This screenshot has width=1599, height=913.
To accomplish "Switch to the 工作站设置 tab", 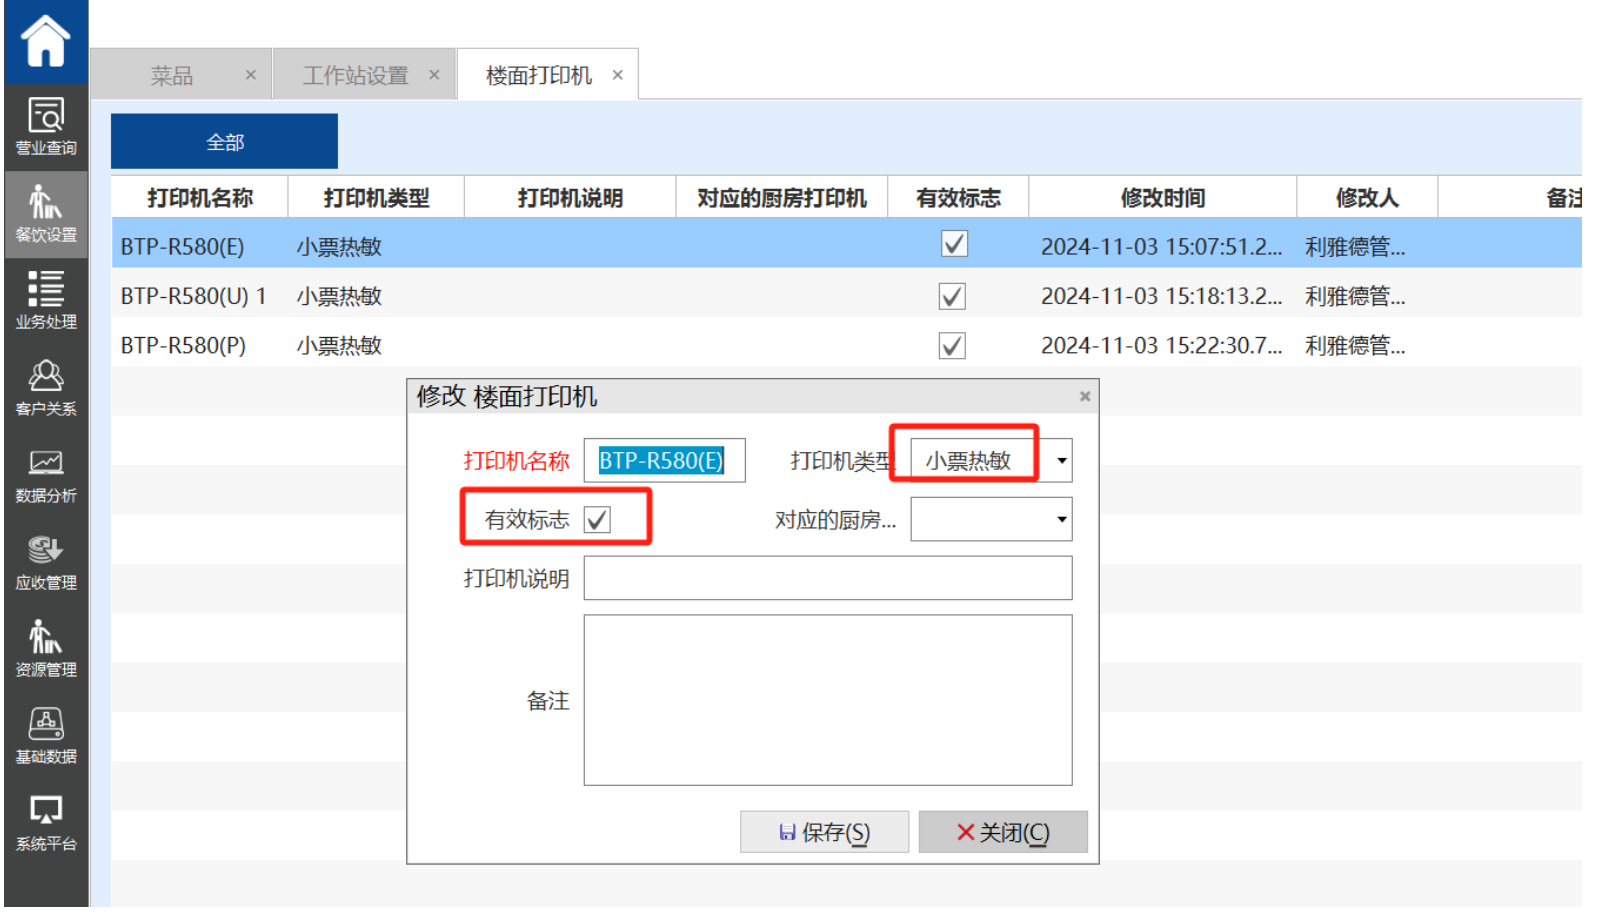I will (355, 76).
